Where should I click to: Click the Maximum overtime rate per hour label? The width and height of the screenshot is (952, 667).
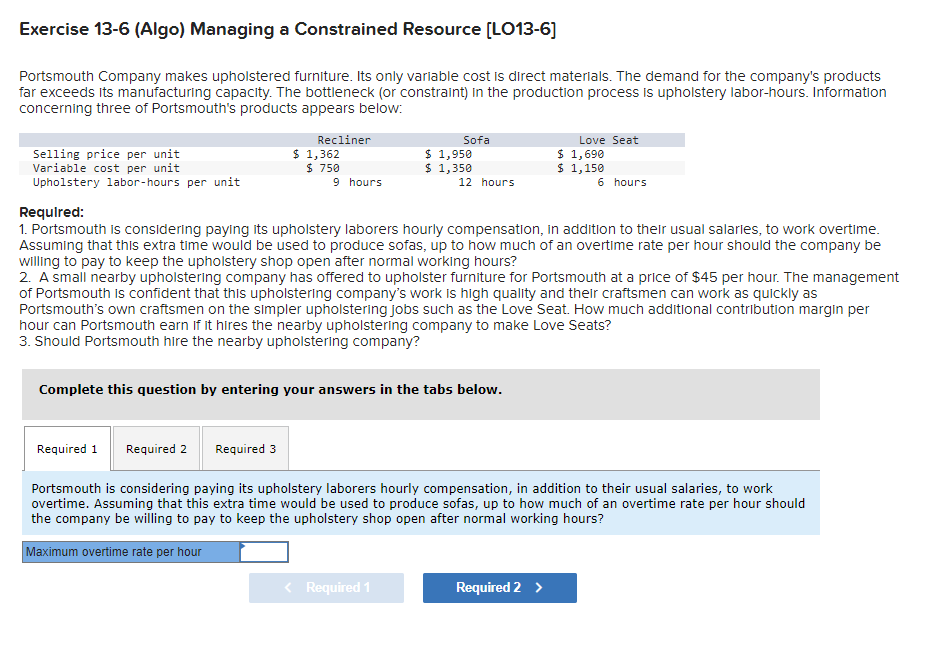coord(114,552)
